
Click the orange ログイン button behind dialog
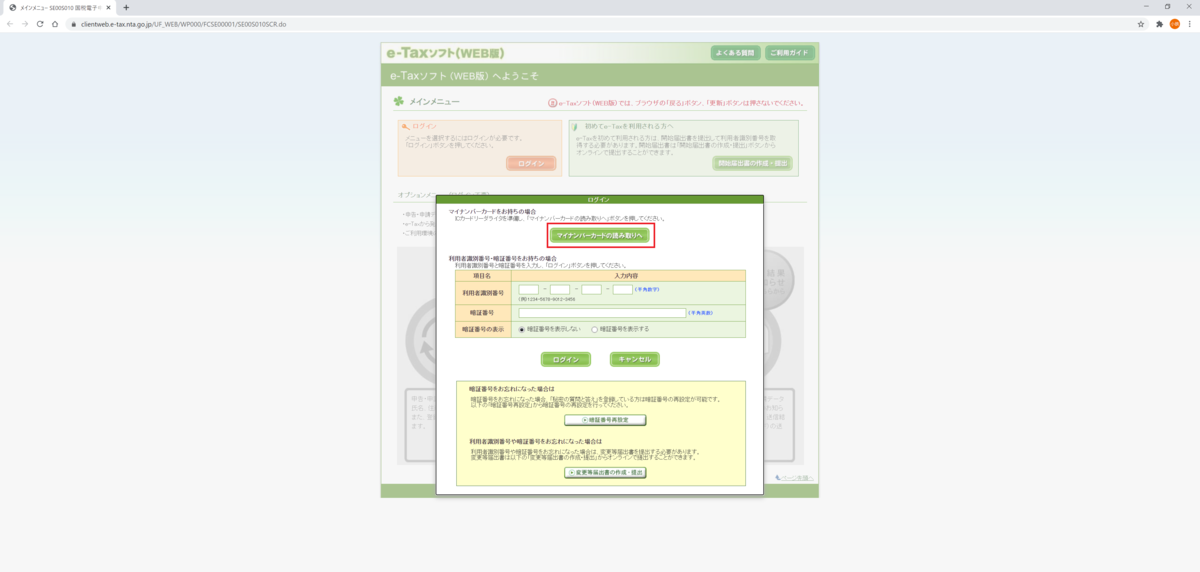tap(531, 163)
